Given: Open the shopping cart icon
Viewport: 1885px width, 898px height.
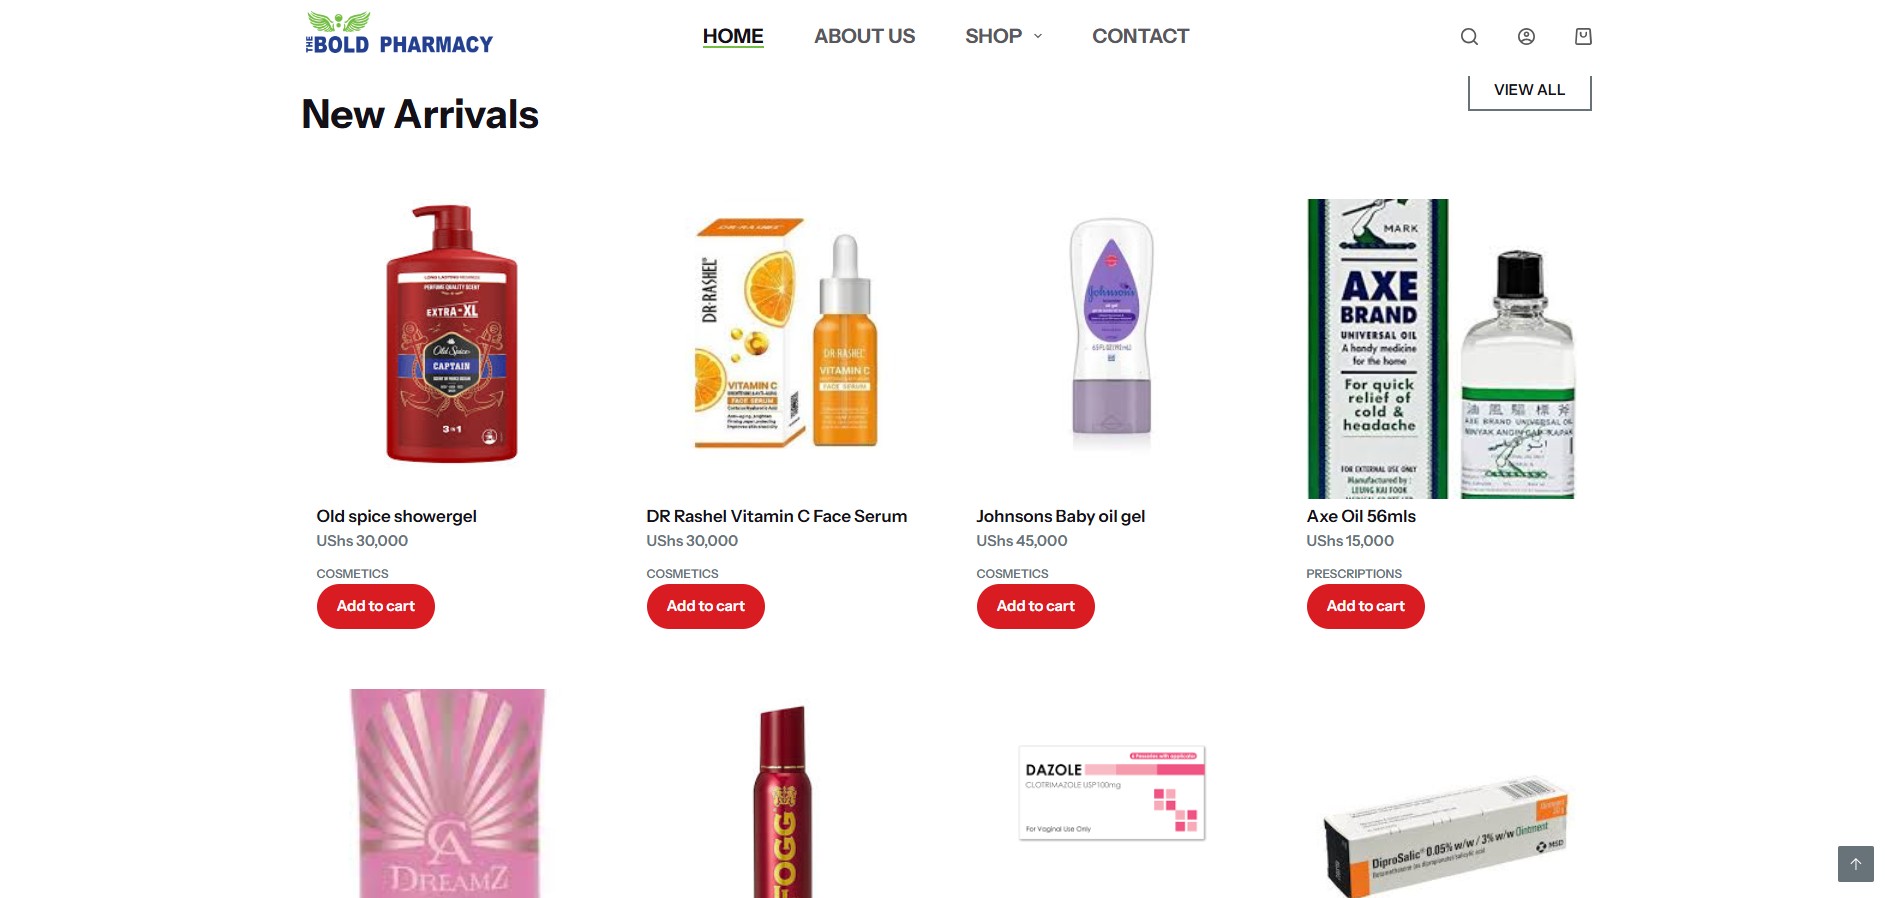Looking at the screenshot, I should (1583, 37).
